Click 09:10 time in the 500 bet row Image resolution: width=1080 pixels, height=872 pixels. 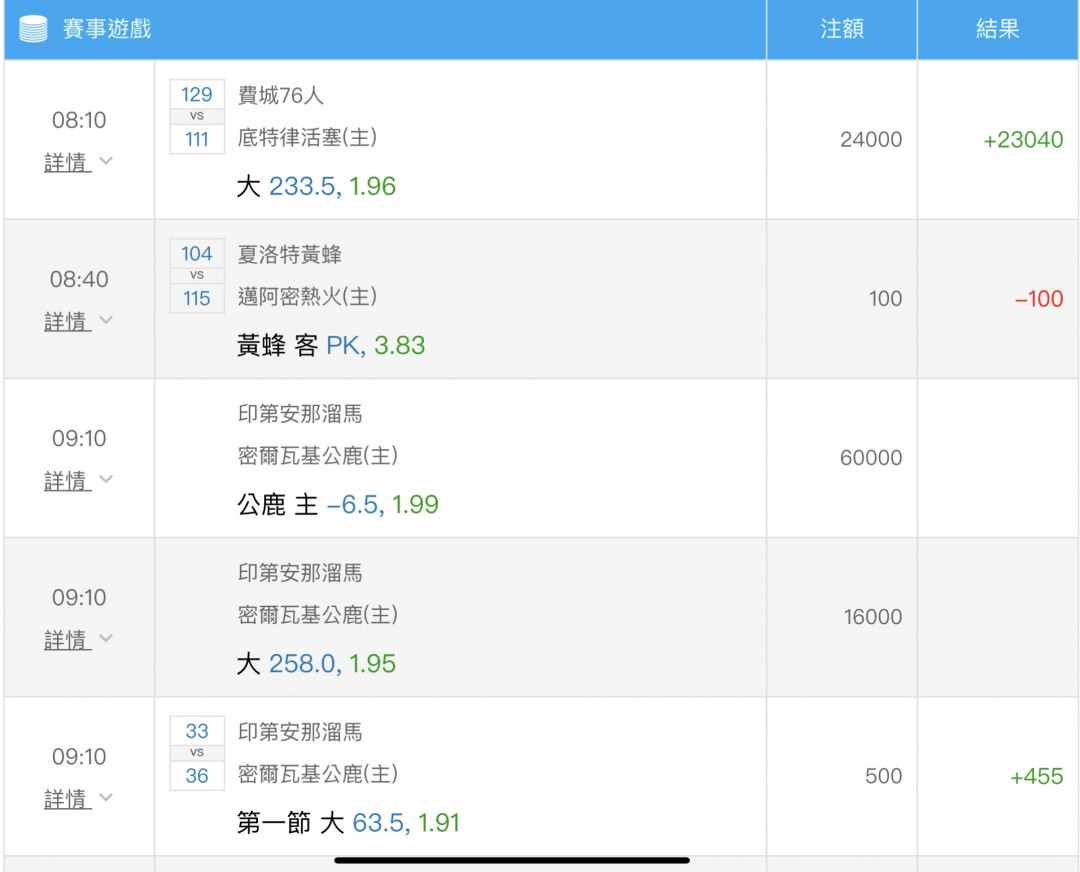pyautogui.click(x=79, y=757)
